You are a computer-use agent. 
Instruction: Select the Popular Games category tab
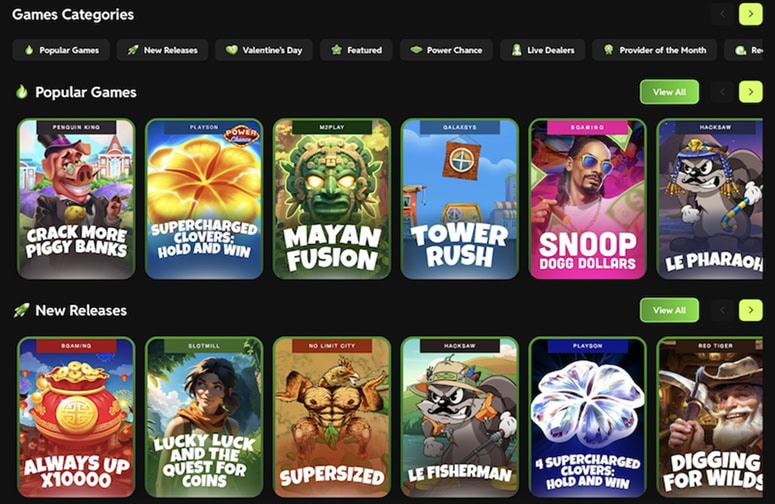(61, 50)
